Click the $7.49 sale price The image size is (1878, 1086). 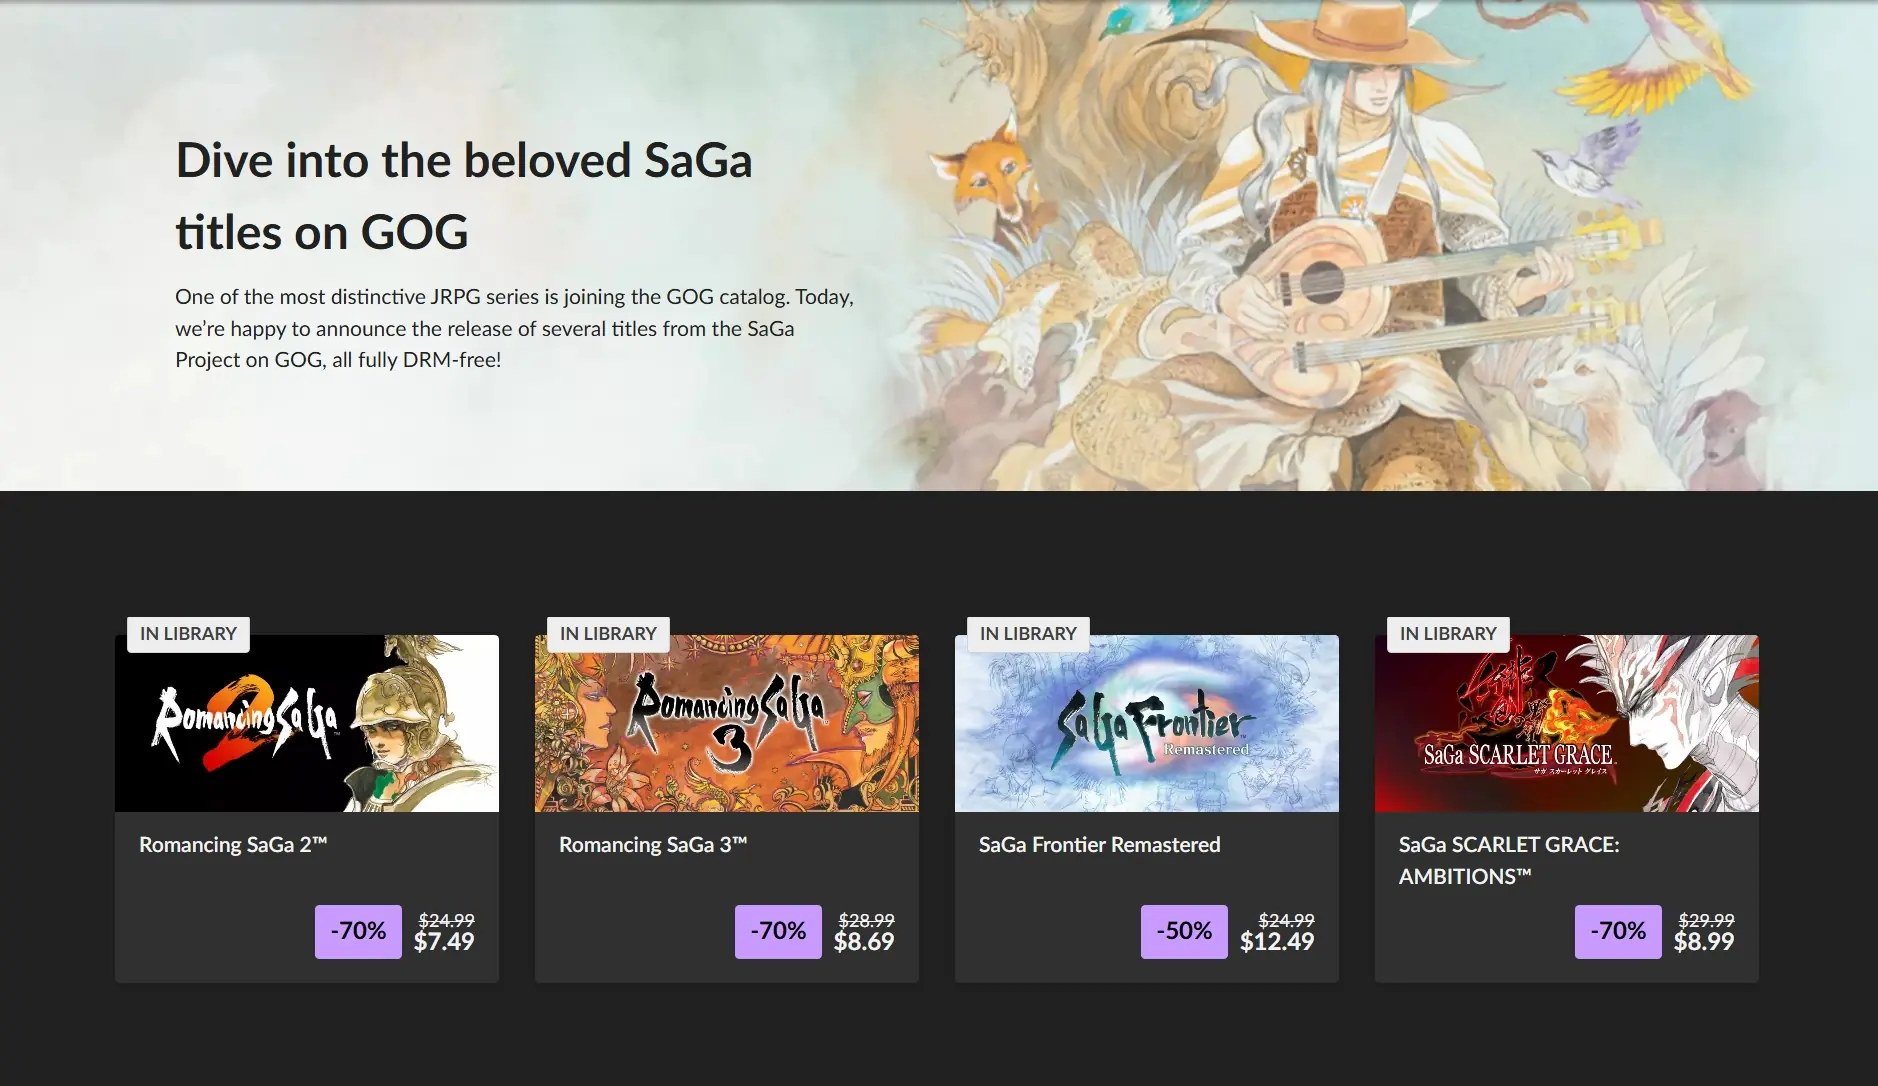click(x=444, y=942)
